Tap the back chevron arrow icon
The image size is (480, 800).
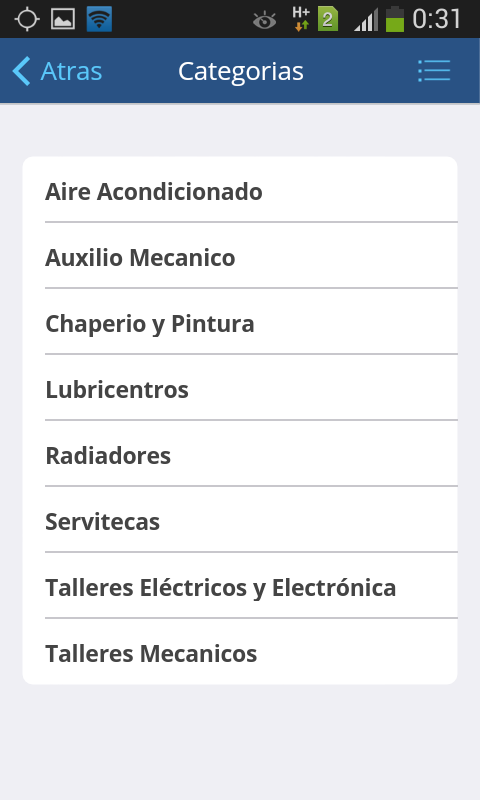[x=21, y=71]
